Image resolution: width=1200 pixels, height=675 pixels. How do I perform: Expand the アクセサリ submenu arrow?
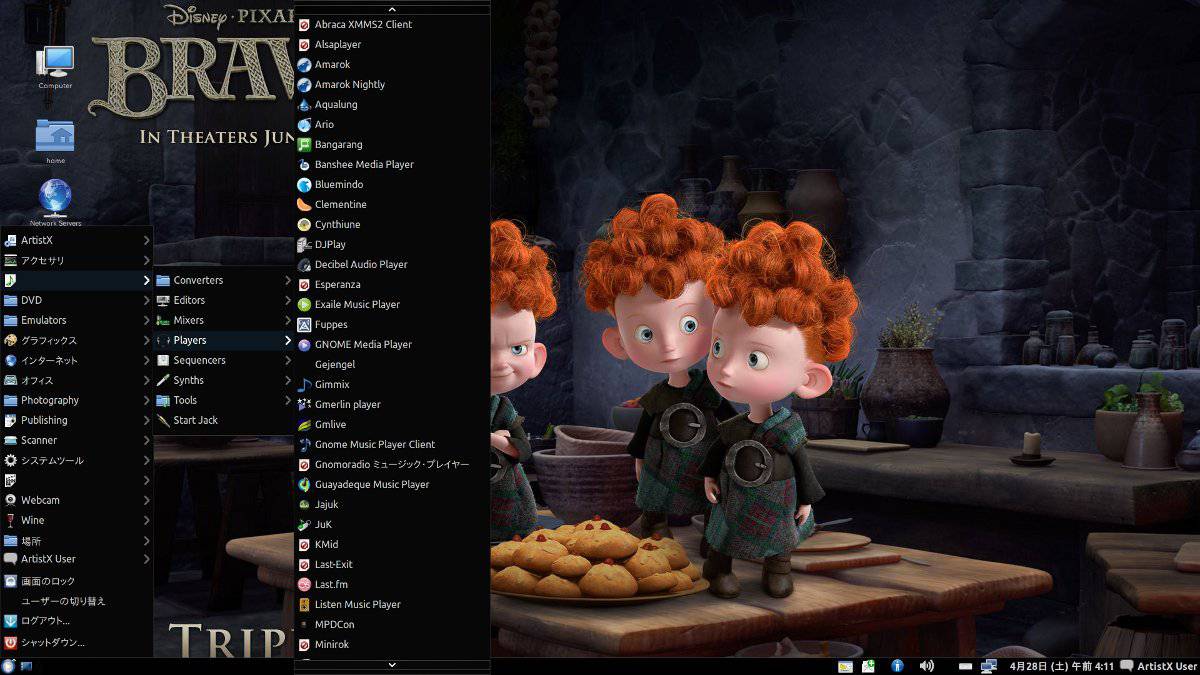tap(146, 260)
